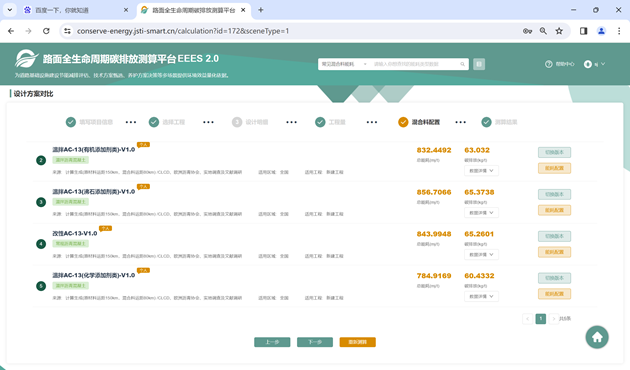The height and width of the screenshot is (370, 630).
Task: Open the Chrome profile avatar
Action: point(601,31)
